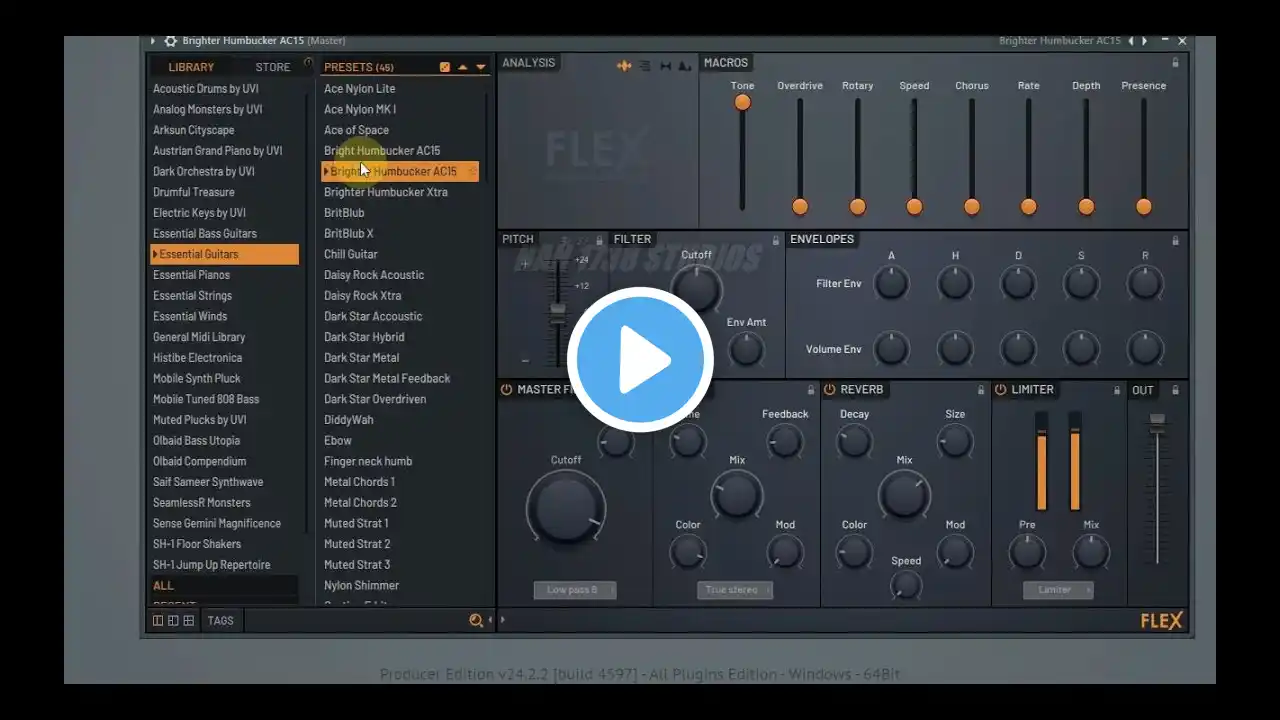Toggle the MASTER FILTER power button
Screen dimensions: 1280x720
[506, 390]
